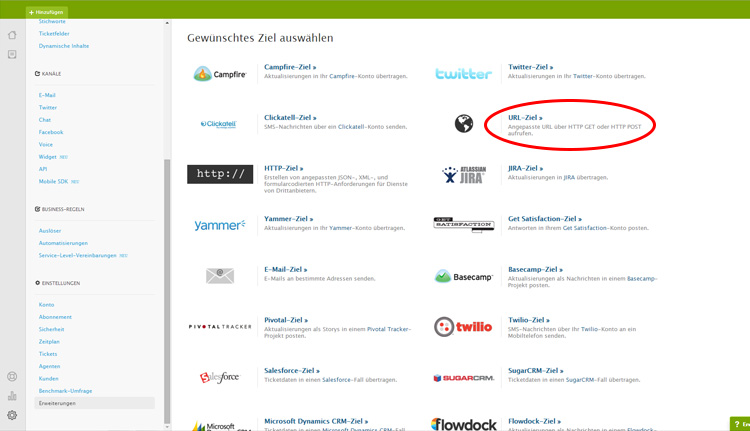
Task: Open the 'URL-Ziel »' link
Action: point(525,118)
